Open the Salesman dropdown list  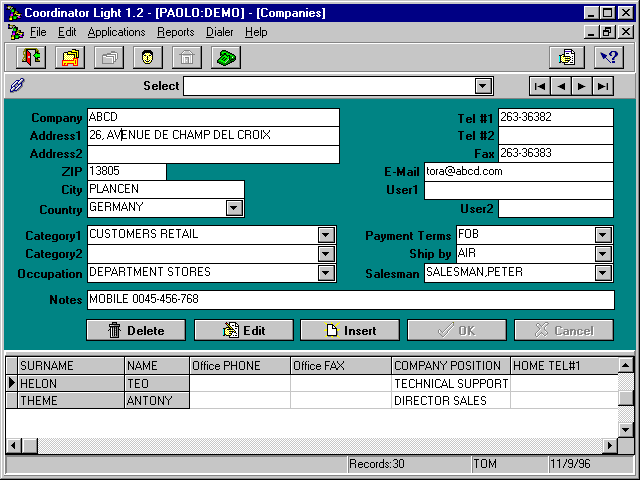(603, 273)
